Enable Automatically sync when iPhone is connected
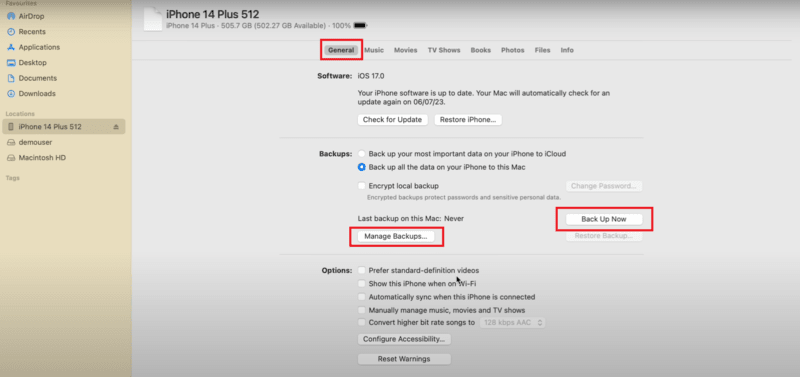 pos(362,297)
